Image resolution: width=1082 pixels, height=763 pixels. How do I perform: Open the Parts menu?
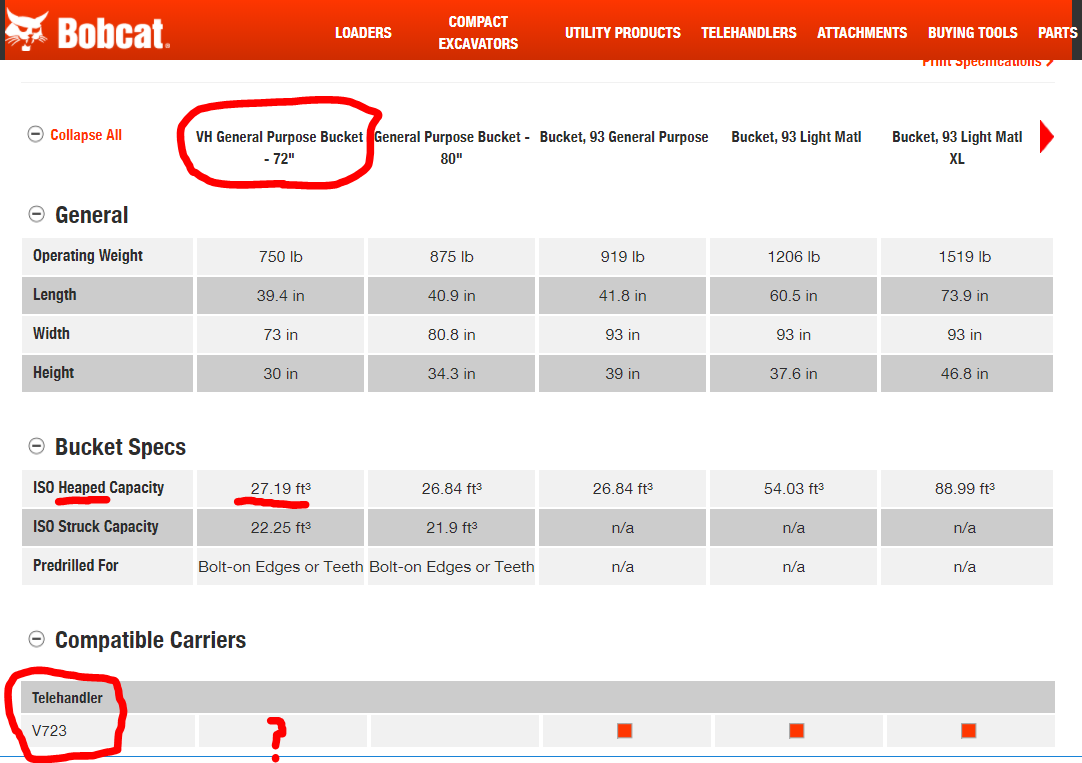pos(1058,32)
